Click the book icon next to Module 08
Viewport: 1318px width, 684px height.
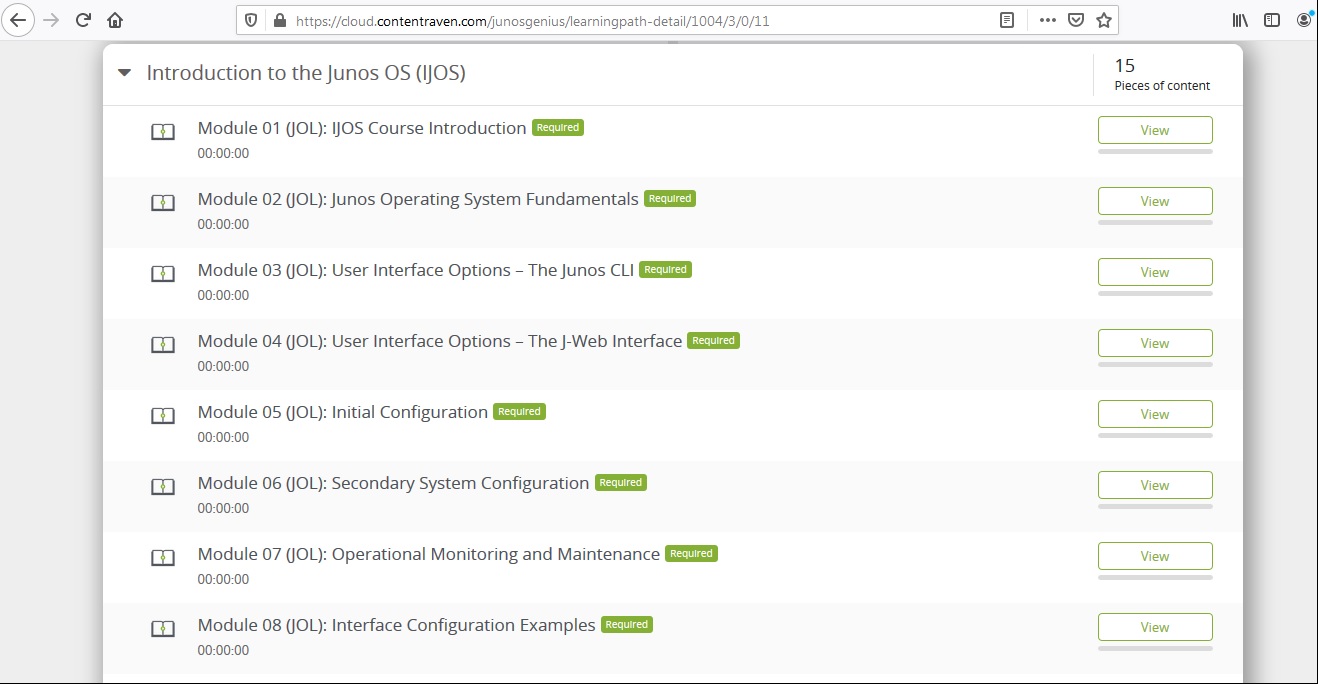point(163,628)
